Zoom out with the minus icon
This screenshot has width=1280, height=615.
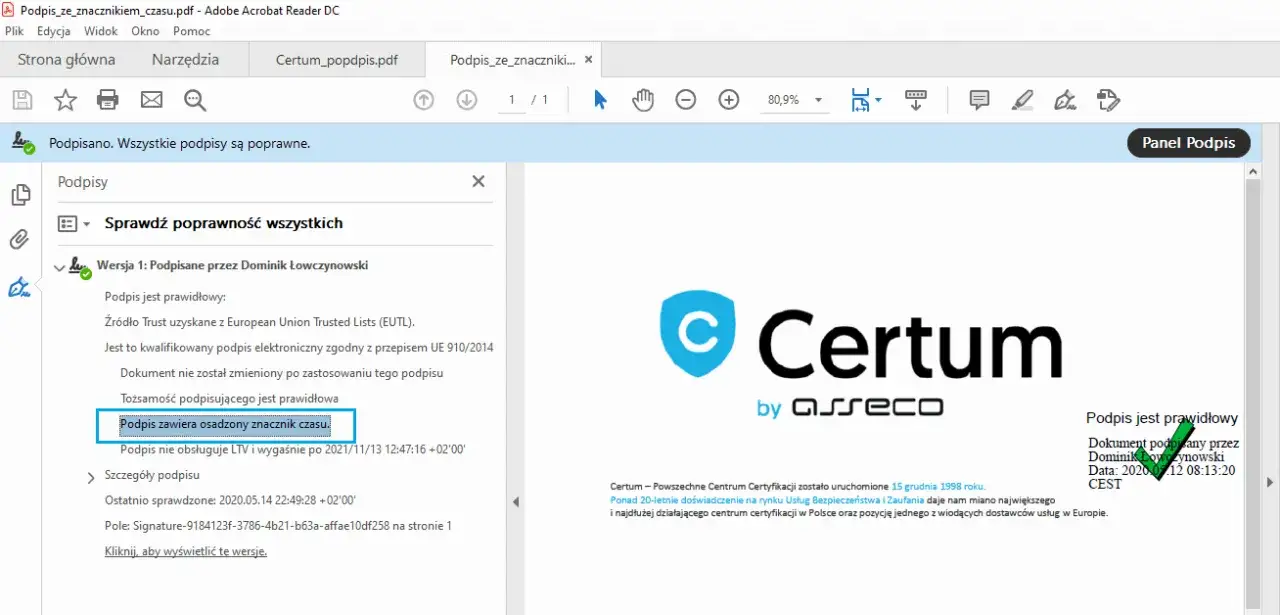pyautogui.click(x=686, y=100)
